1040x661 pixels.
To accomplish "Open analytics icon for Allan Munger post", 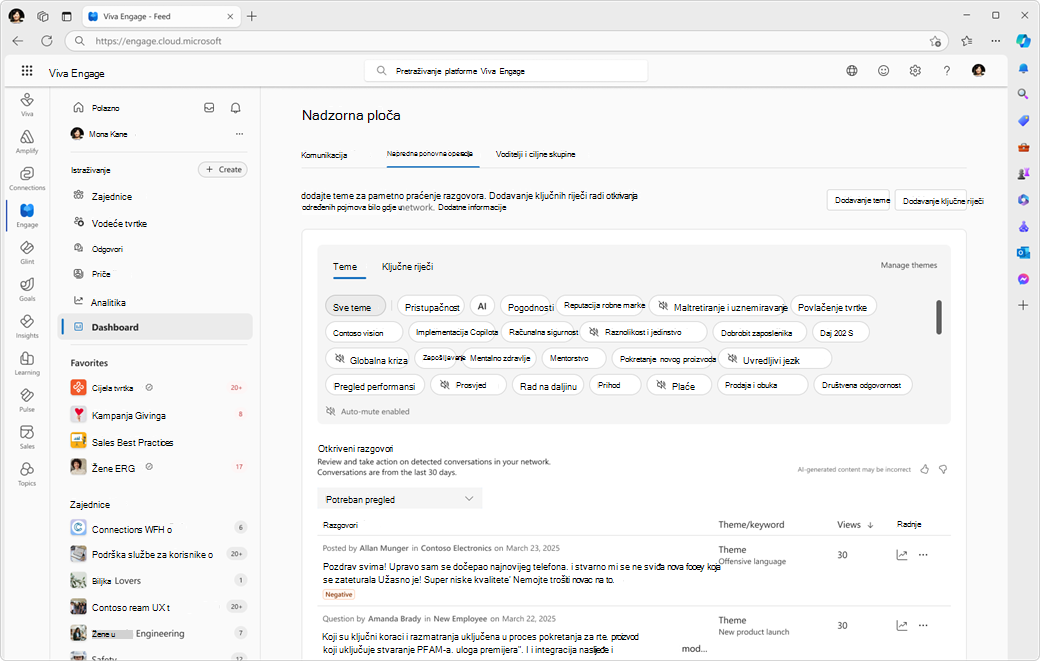I will pyautogui.click(x=901, y=555).
